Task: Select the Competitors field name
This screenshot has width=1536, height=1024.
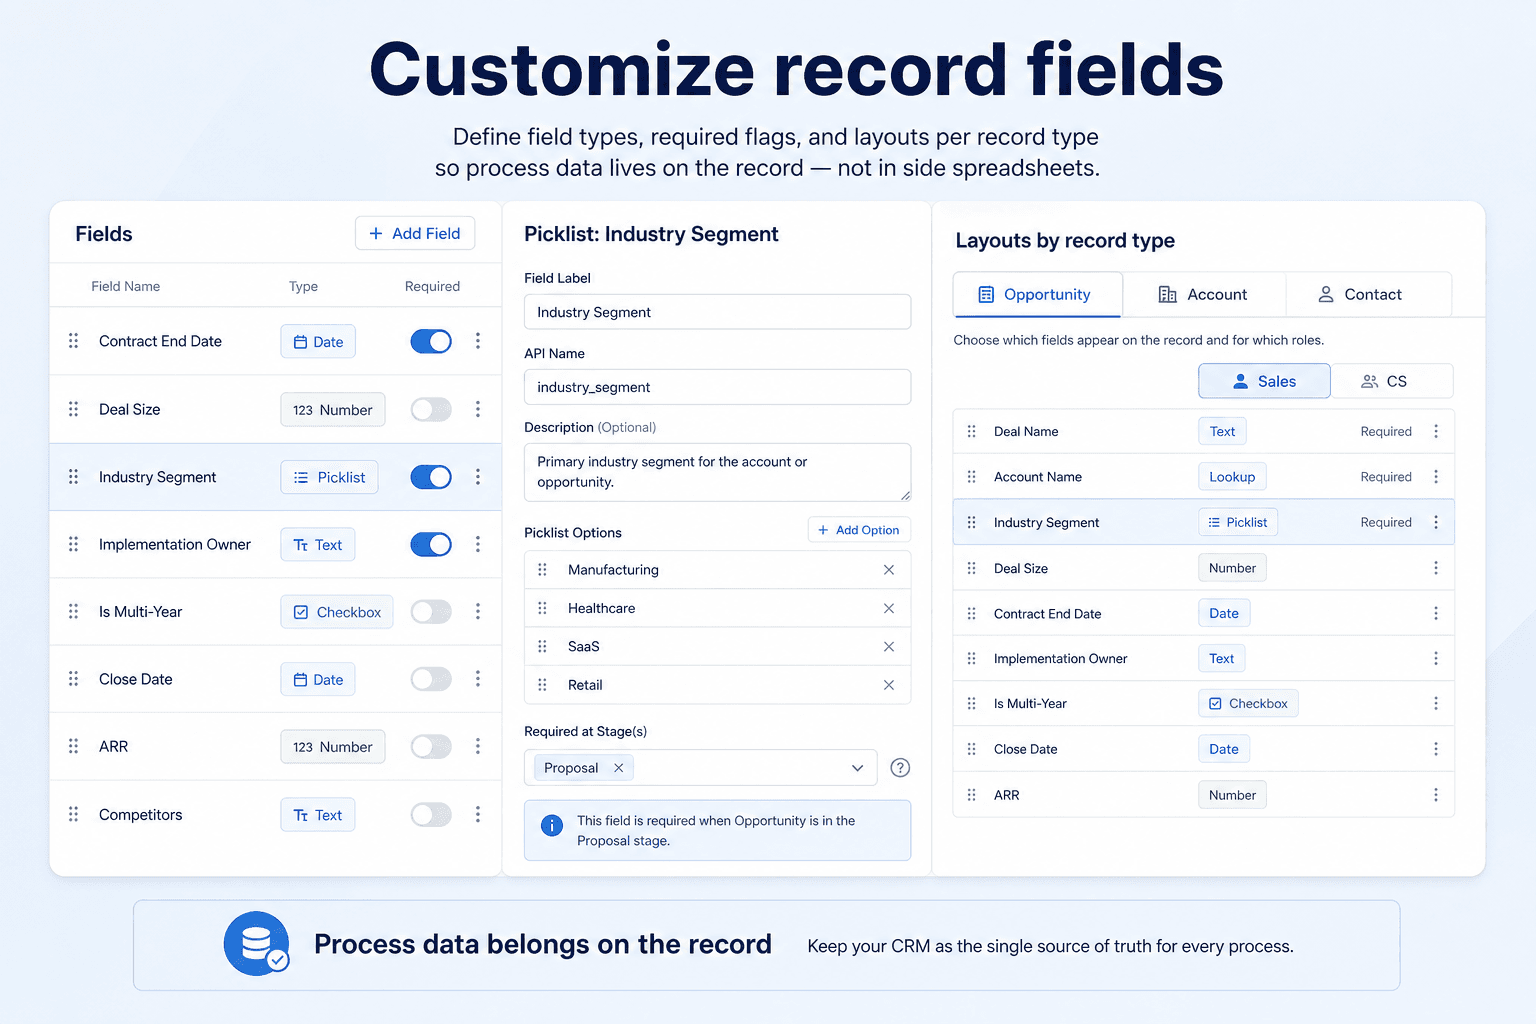Action: pos(140,814)
